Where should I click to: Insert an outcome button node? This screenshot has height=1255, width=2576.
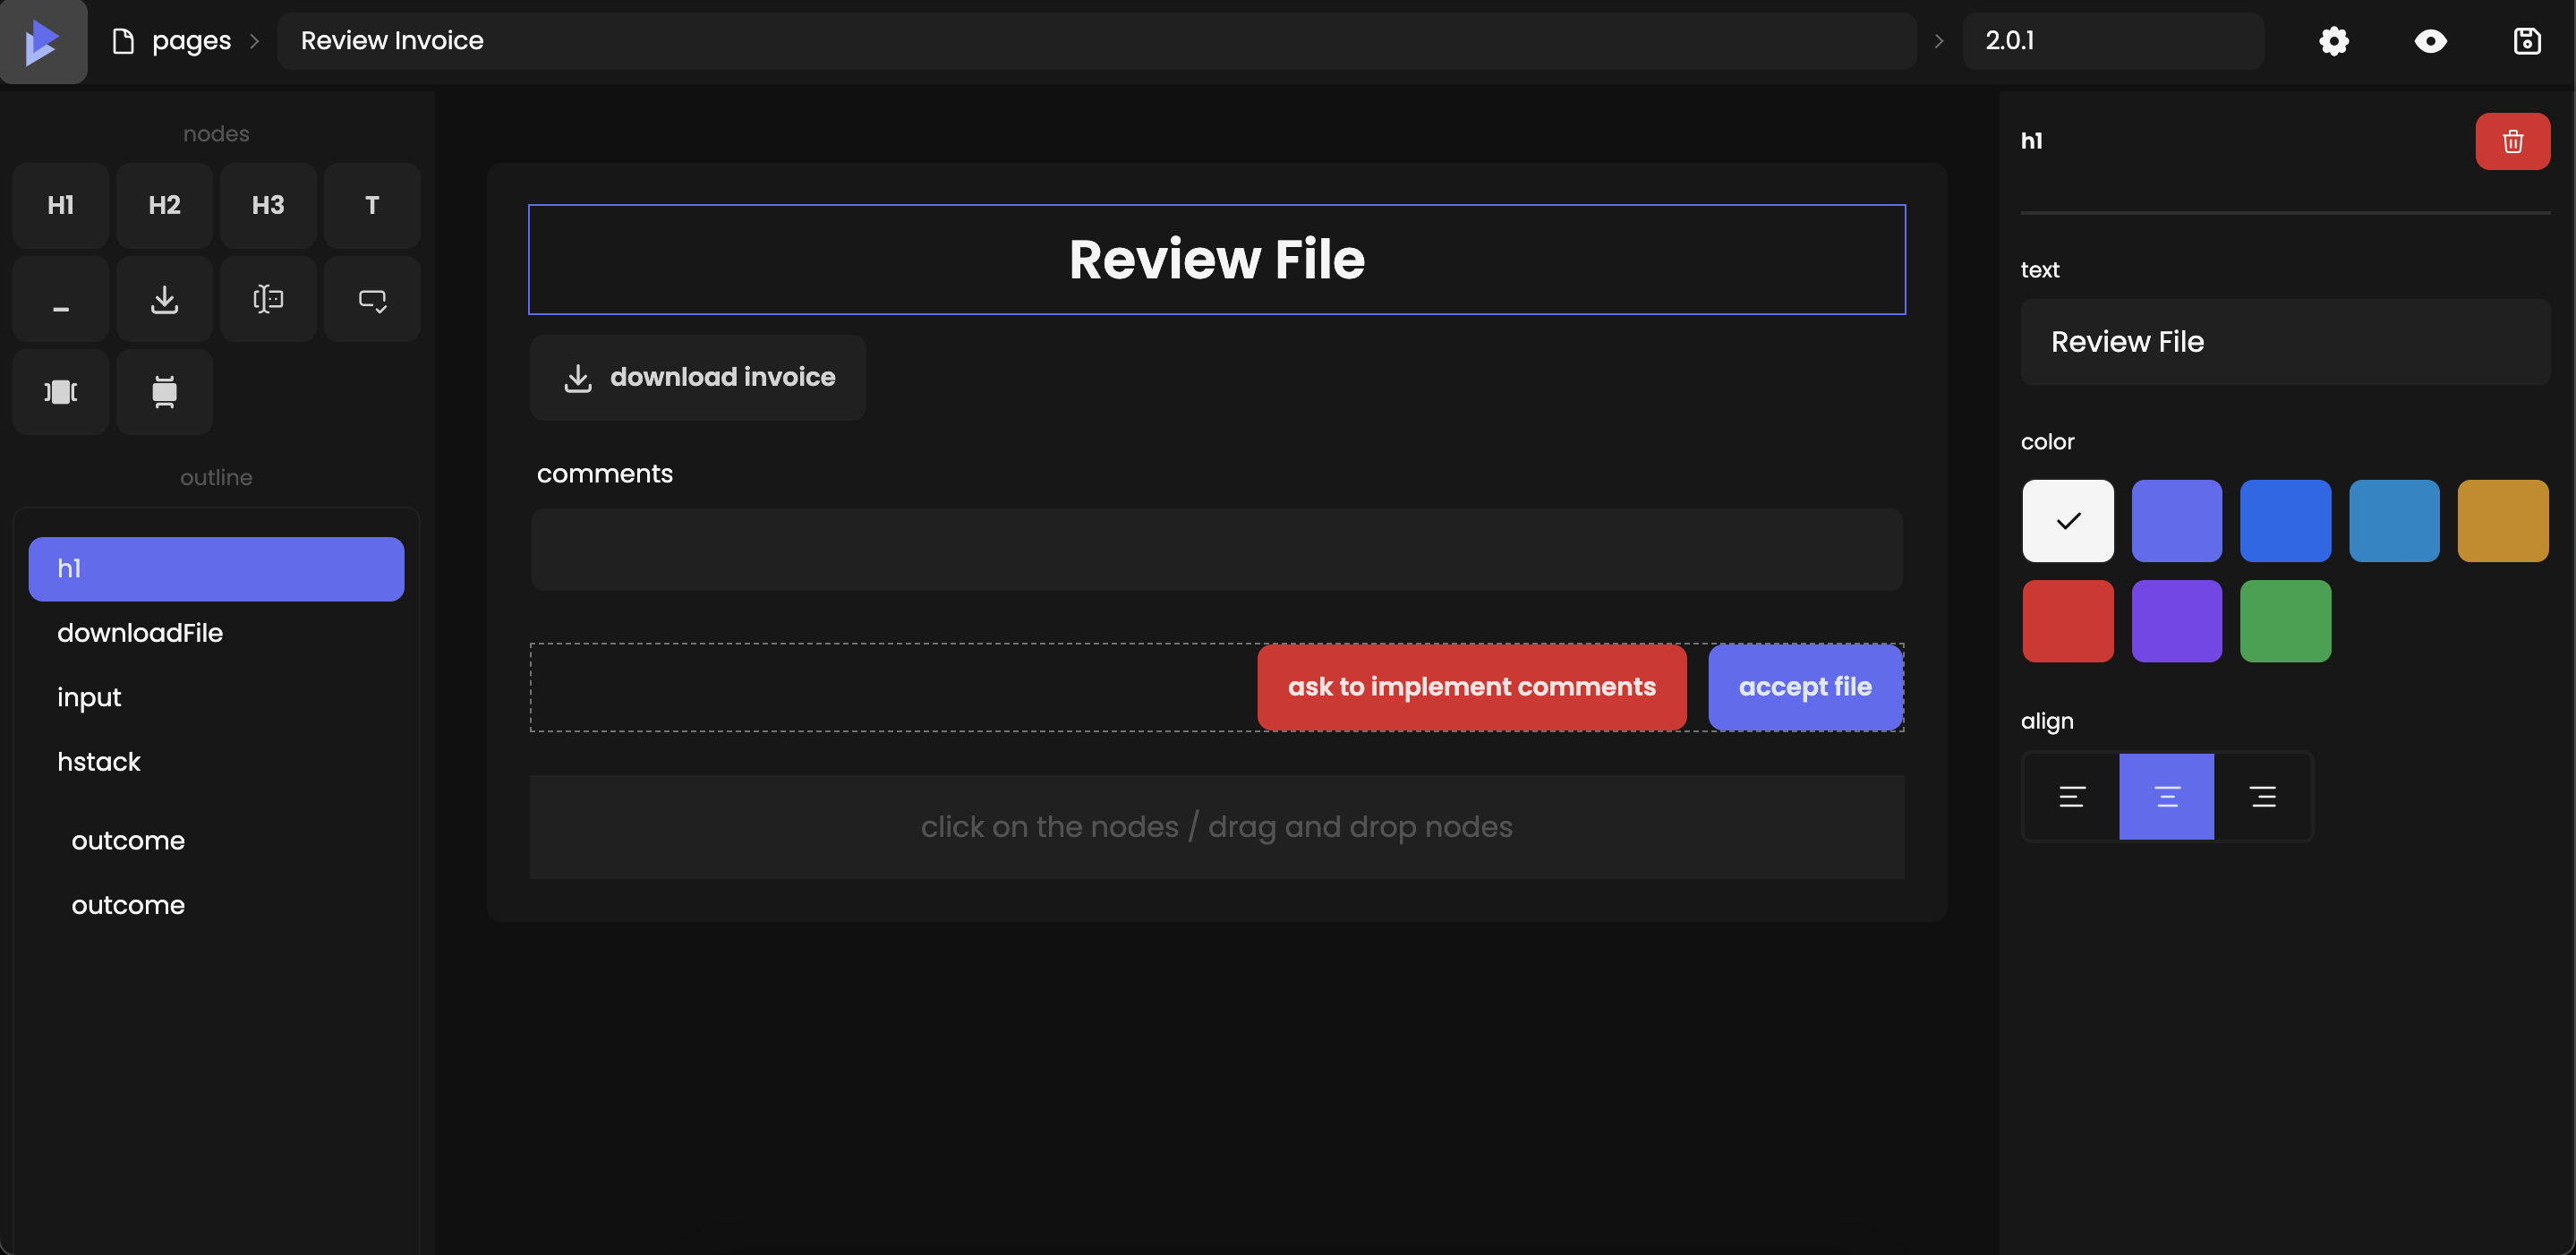coord(371,299)
